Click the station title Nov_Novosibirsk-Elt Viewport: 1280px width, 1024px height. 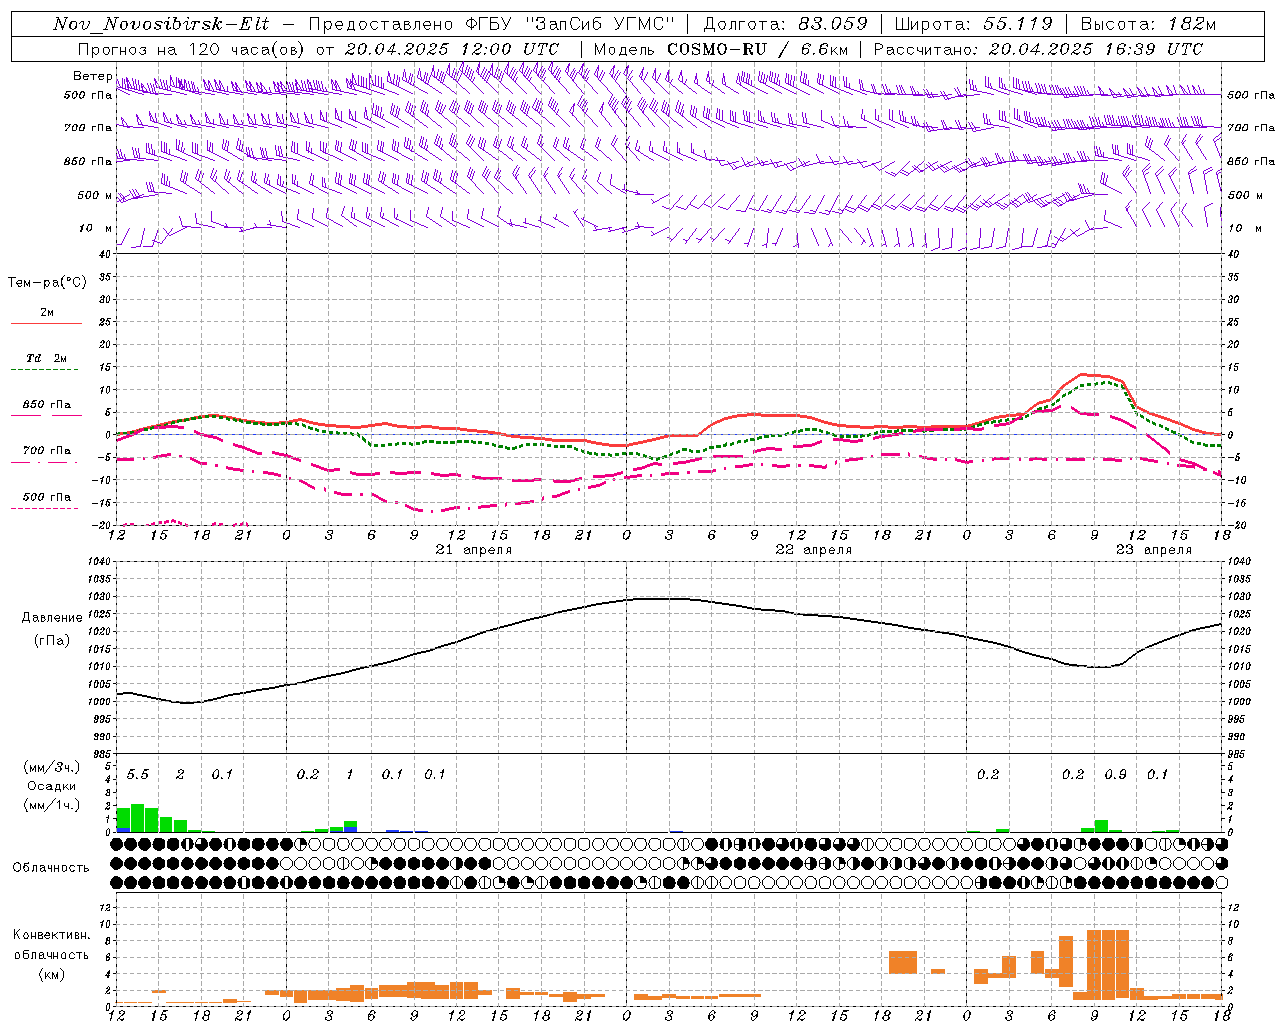161,24
